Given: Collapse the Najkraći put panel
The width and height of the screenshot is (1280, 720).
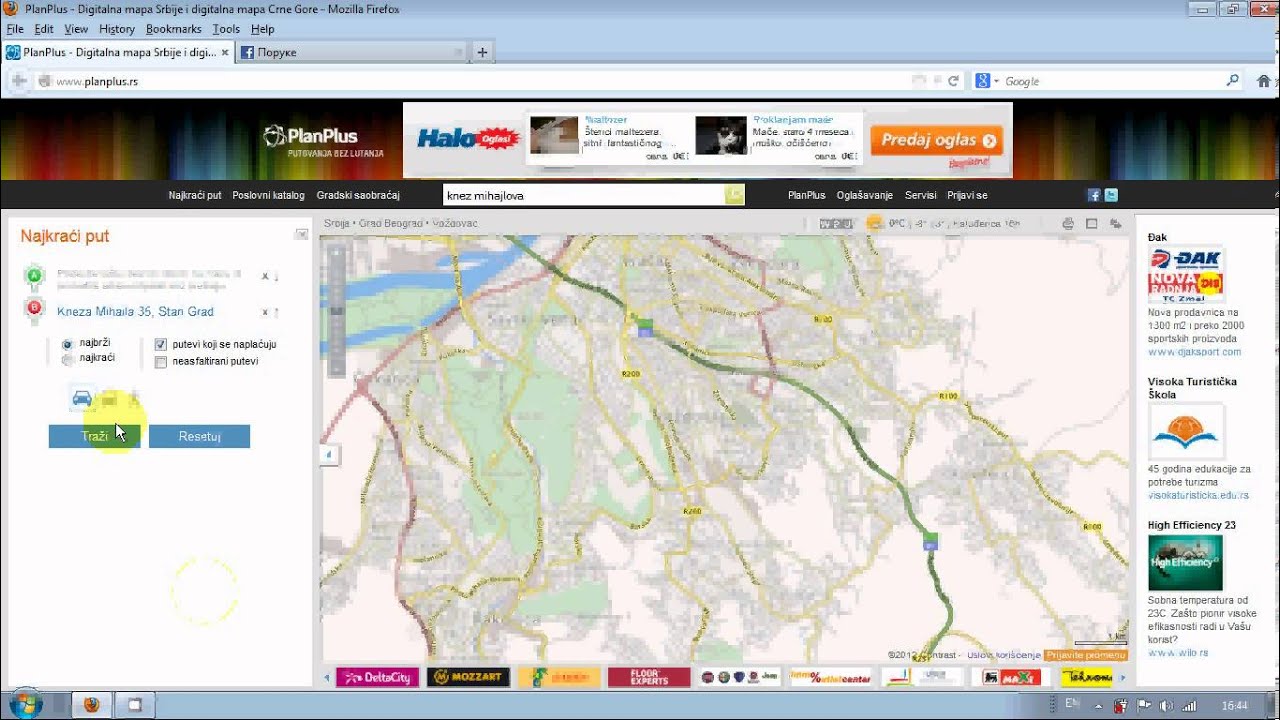Looking at the screenshot, I should pyautogui.click(x=301, y=234).
